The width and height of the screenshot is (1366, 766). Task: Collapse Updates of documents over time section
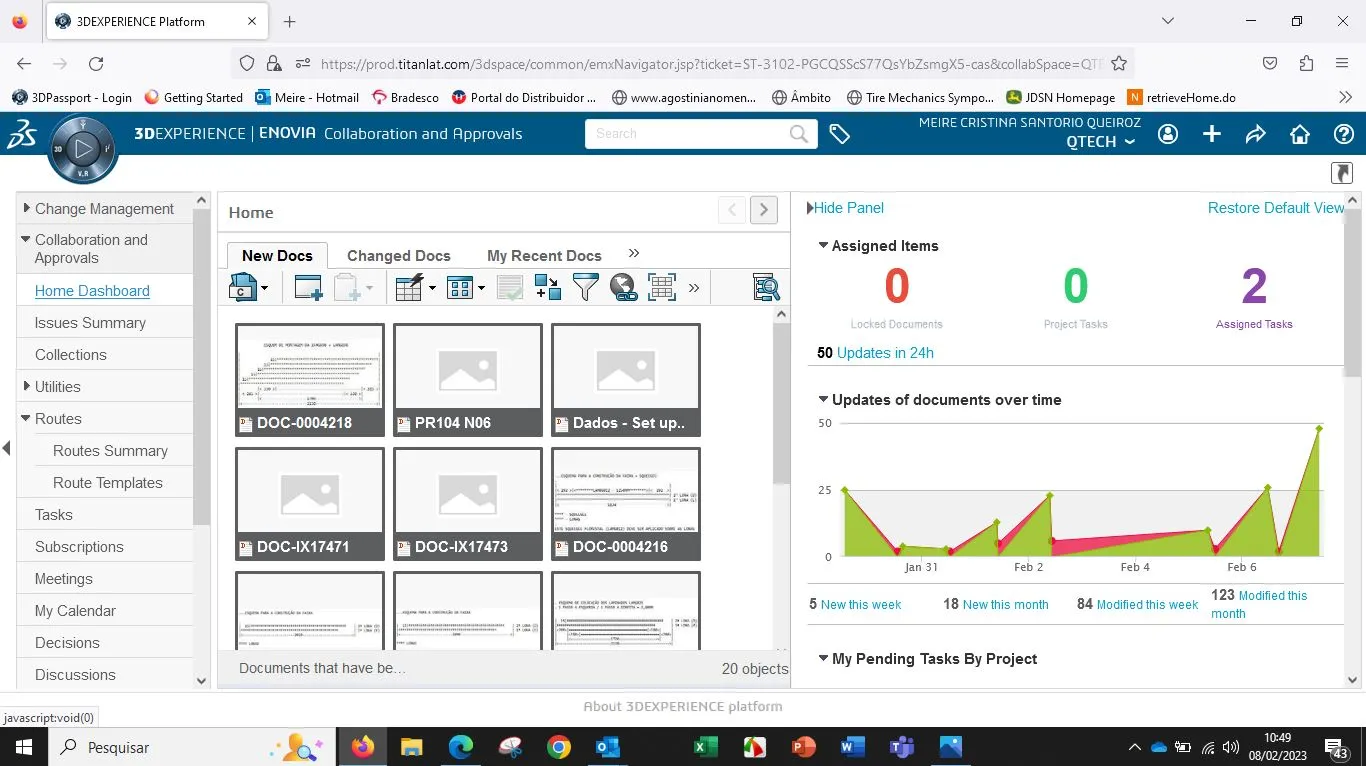[823, 400]
